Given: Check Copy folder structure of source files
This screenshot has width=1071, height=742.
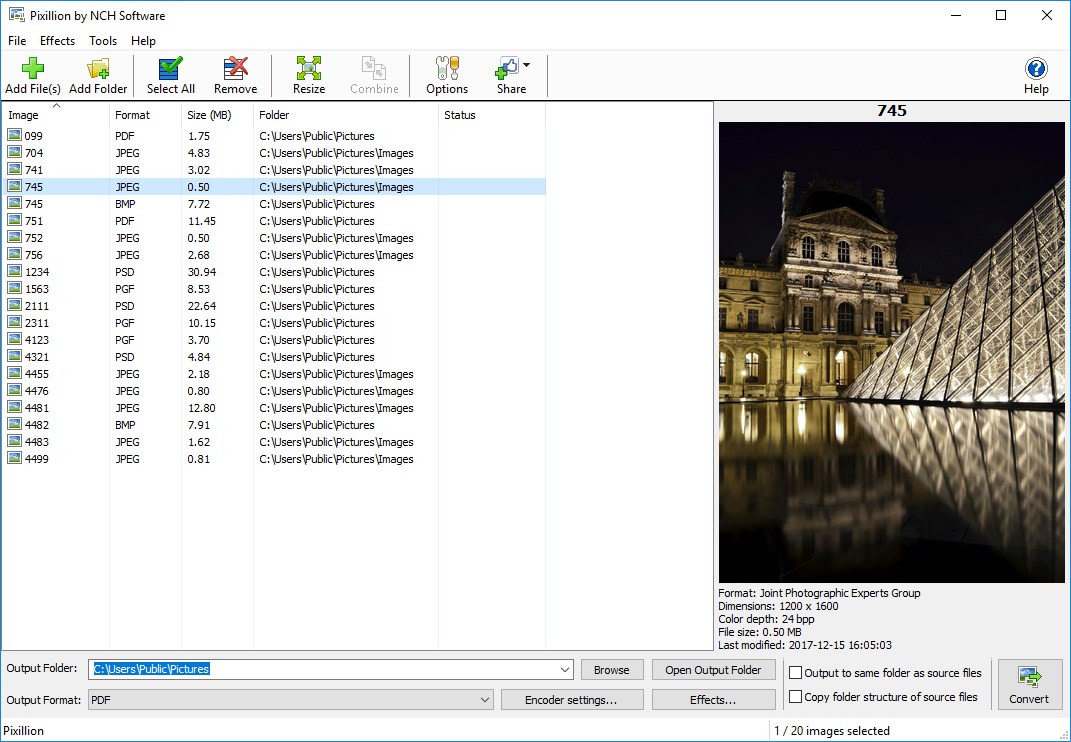Looking at the screenshot, I should pyautogui.click(x=796, y=697).
